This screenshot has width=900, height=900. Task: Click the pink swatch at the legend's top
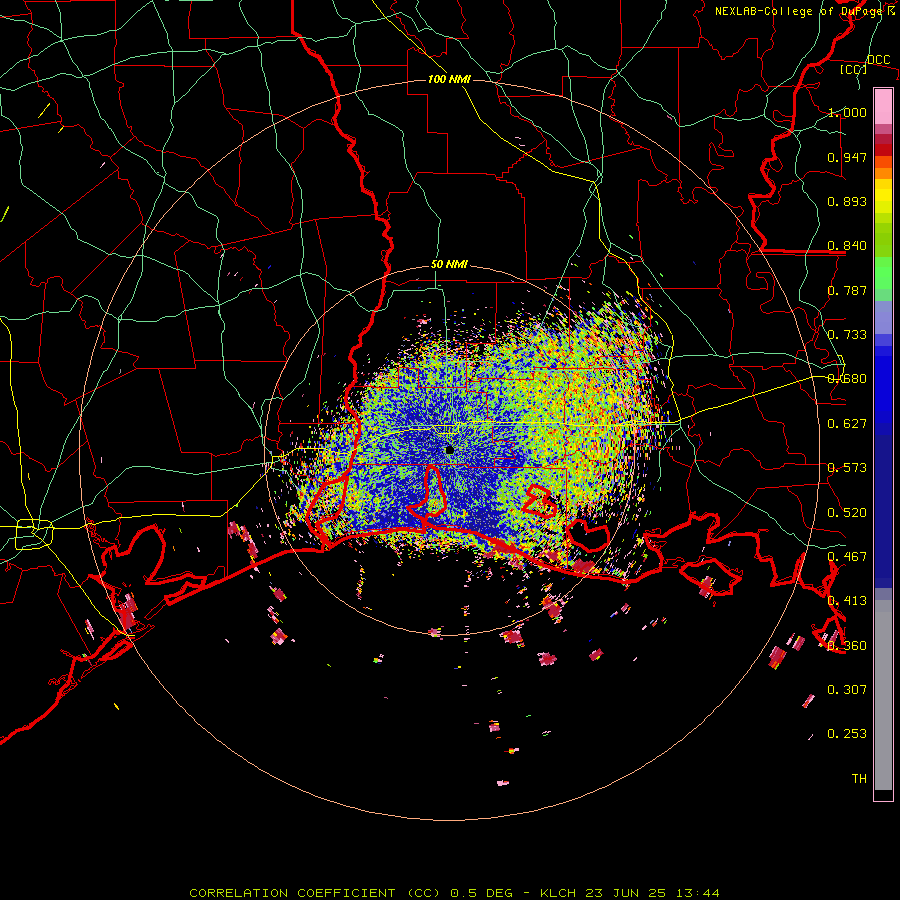point(883,106)
